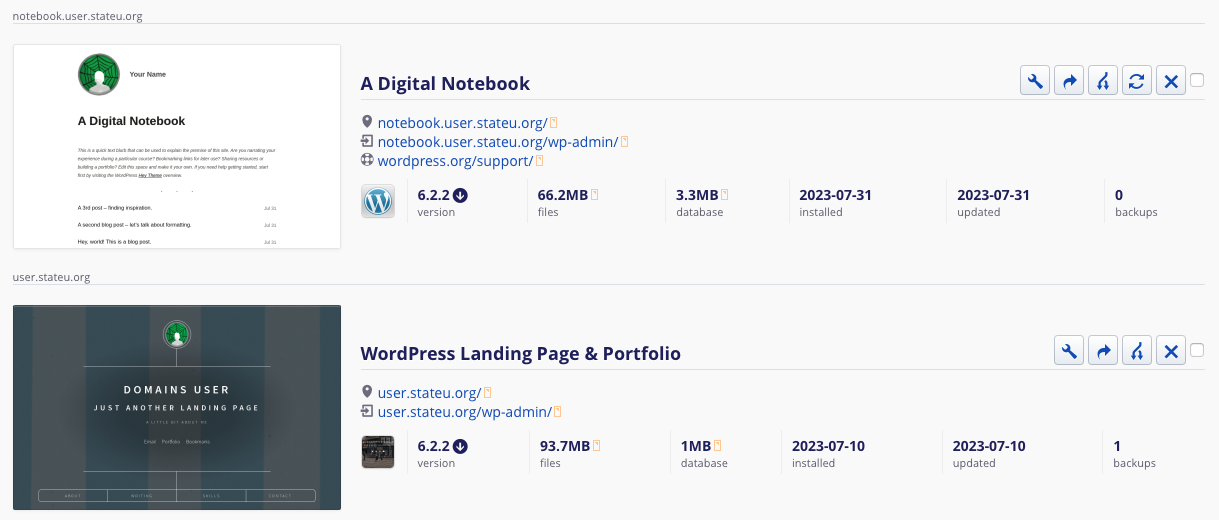
Task: Click Domains User landing page preview thumbnail
Action: click(177, 407)
